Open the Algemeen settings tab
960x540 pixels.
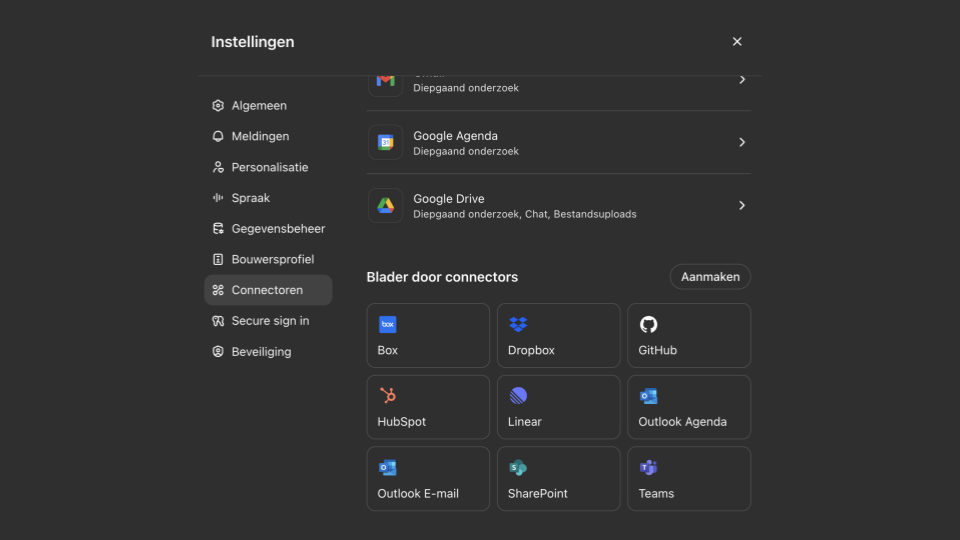[259, 106]
